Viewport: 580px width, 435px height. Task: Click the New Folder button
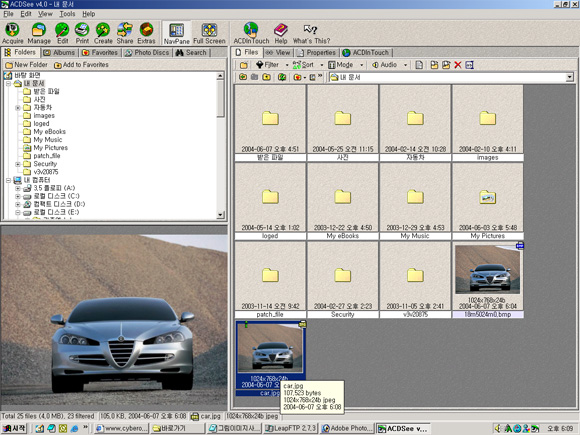tap(27, 65)
